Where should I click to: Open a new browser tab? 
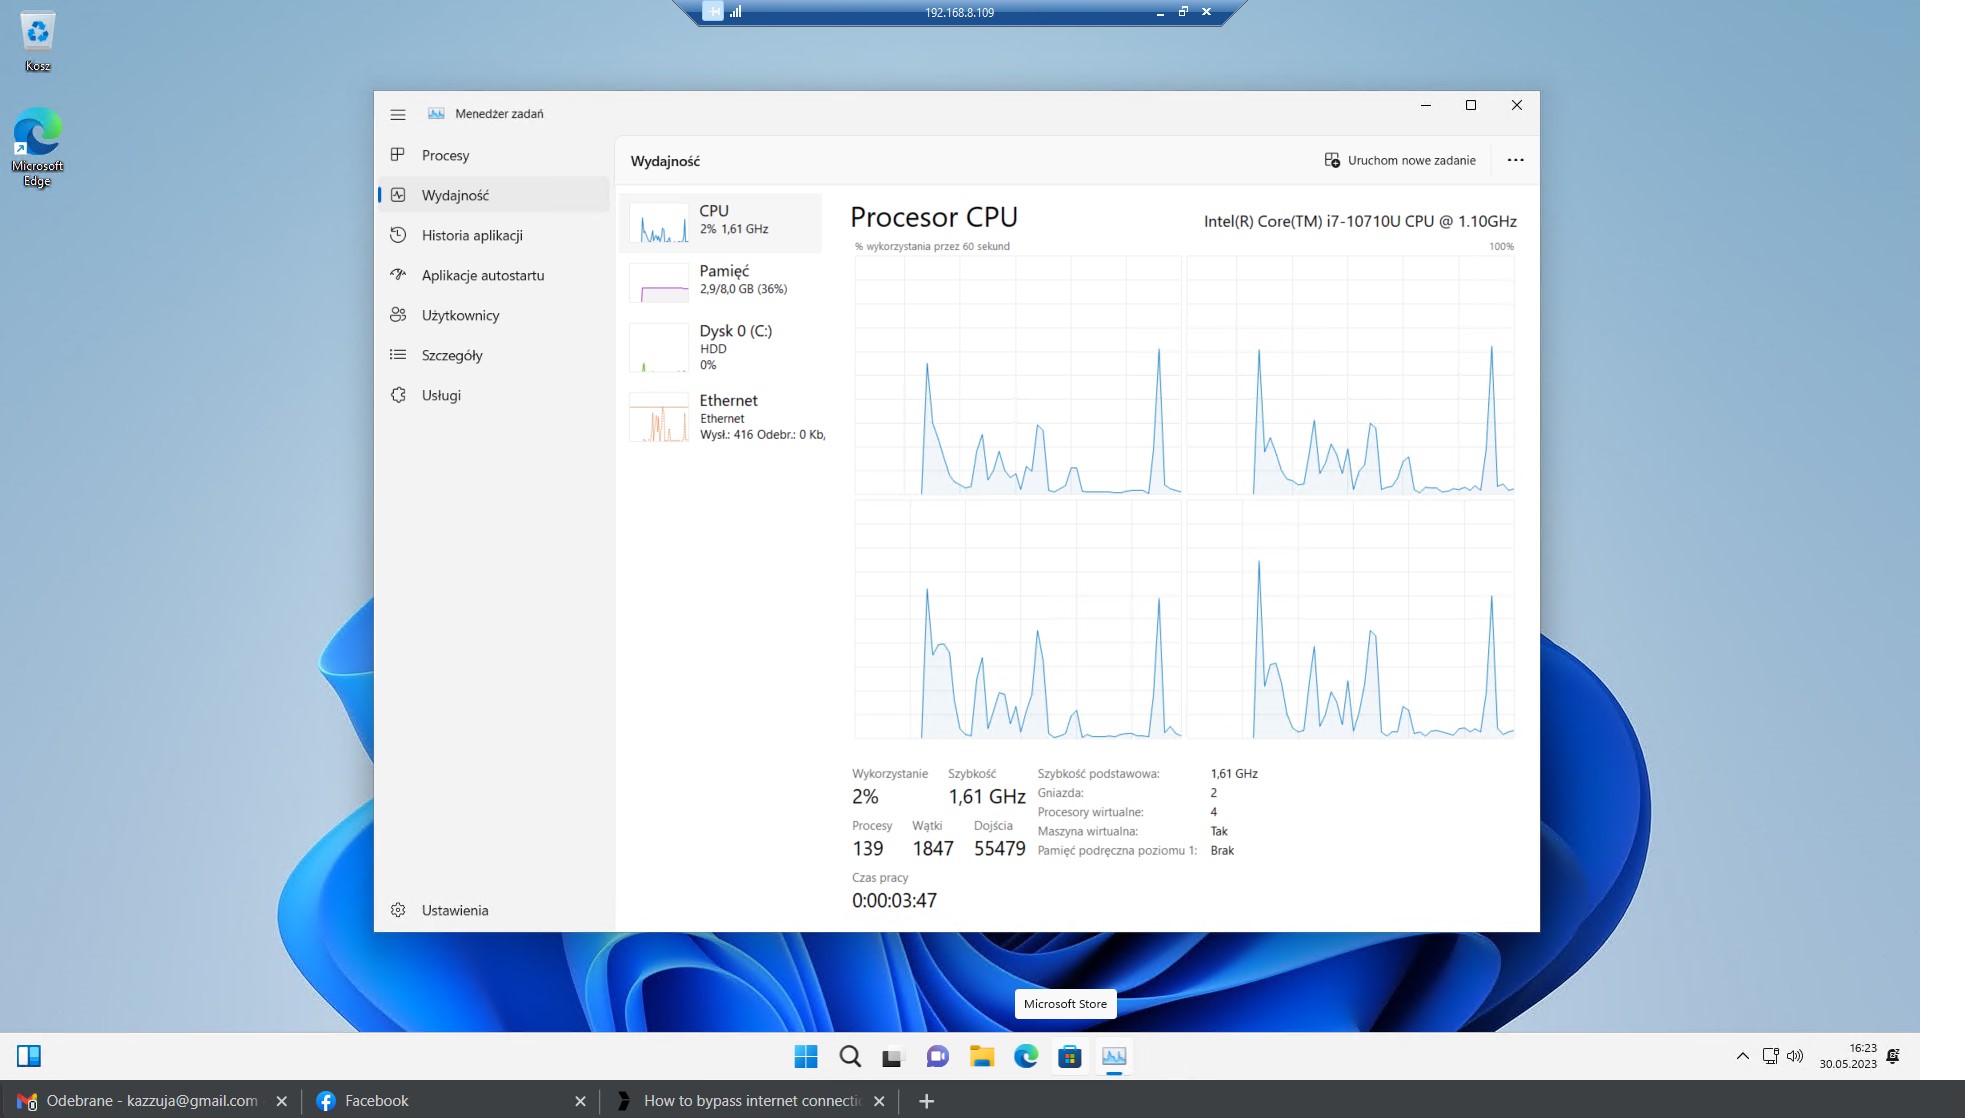tap(926, 1101)
